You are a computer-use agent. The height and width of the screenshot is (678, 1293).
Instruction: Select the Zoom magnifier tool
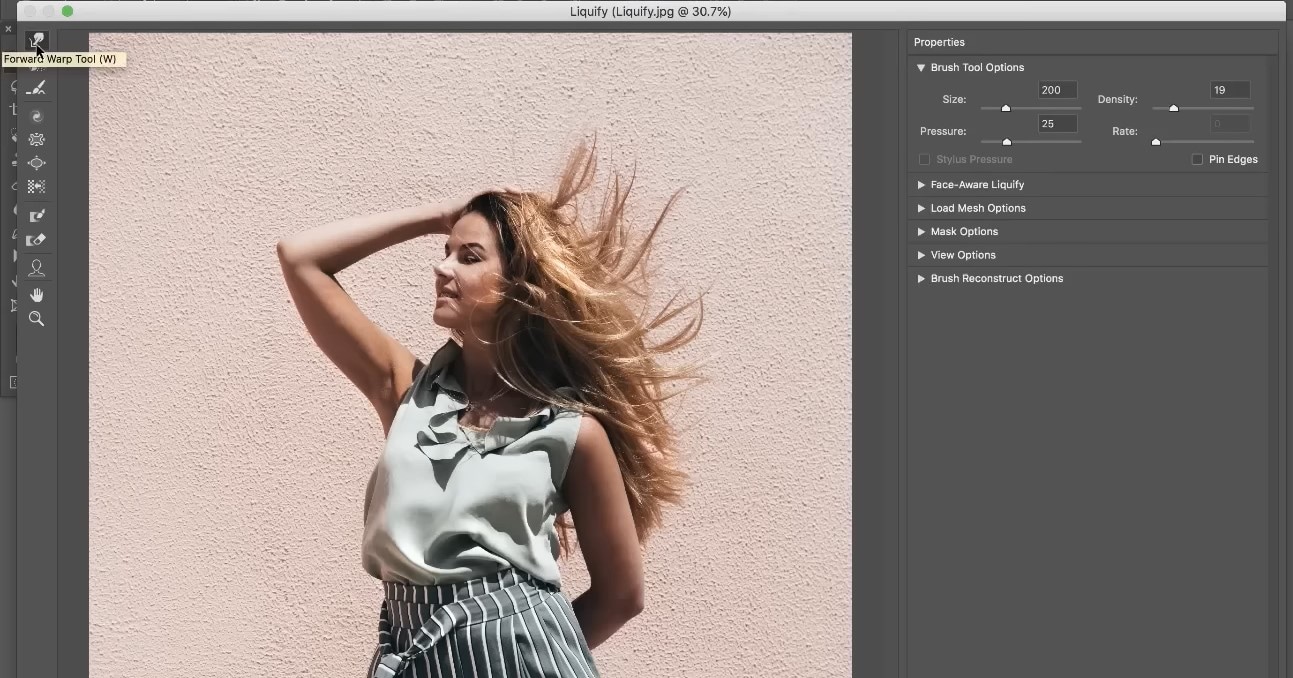click(36, 319)
